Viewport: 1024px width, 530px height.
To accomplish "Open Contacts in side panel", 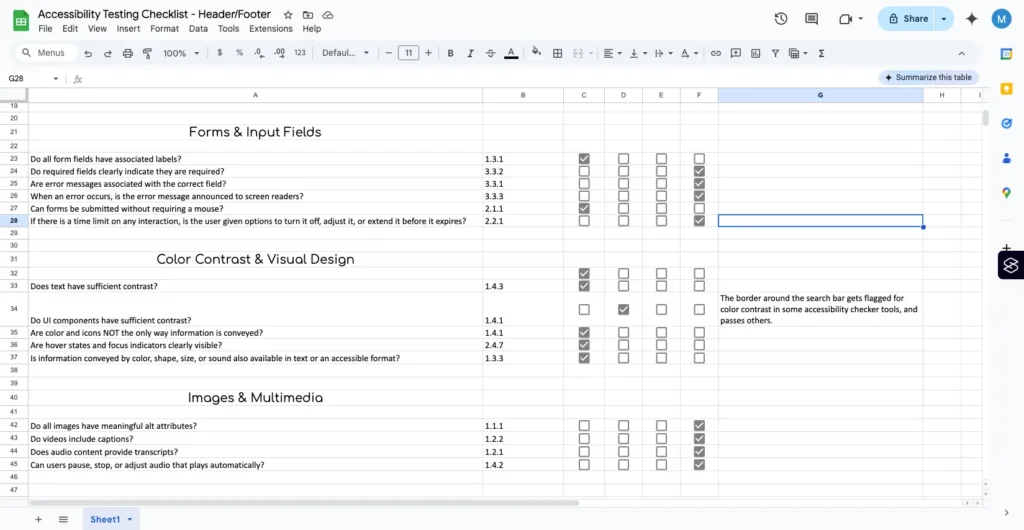I will (x=1006, y=157).
